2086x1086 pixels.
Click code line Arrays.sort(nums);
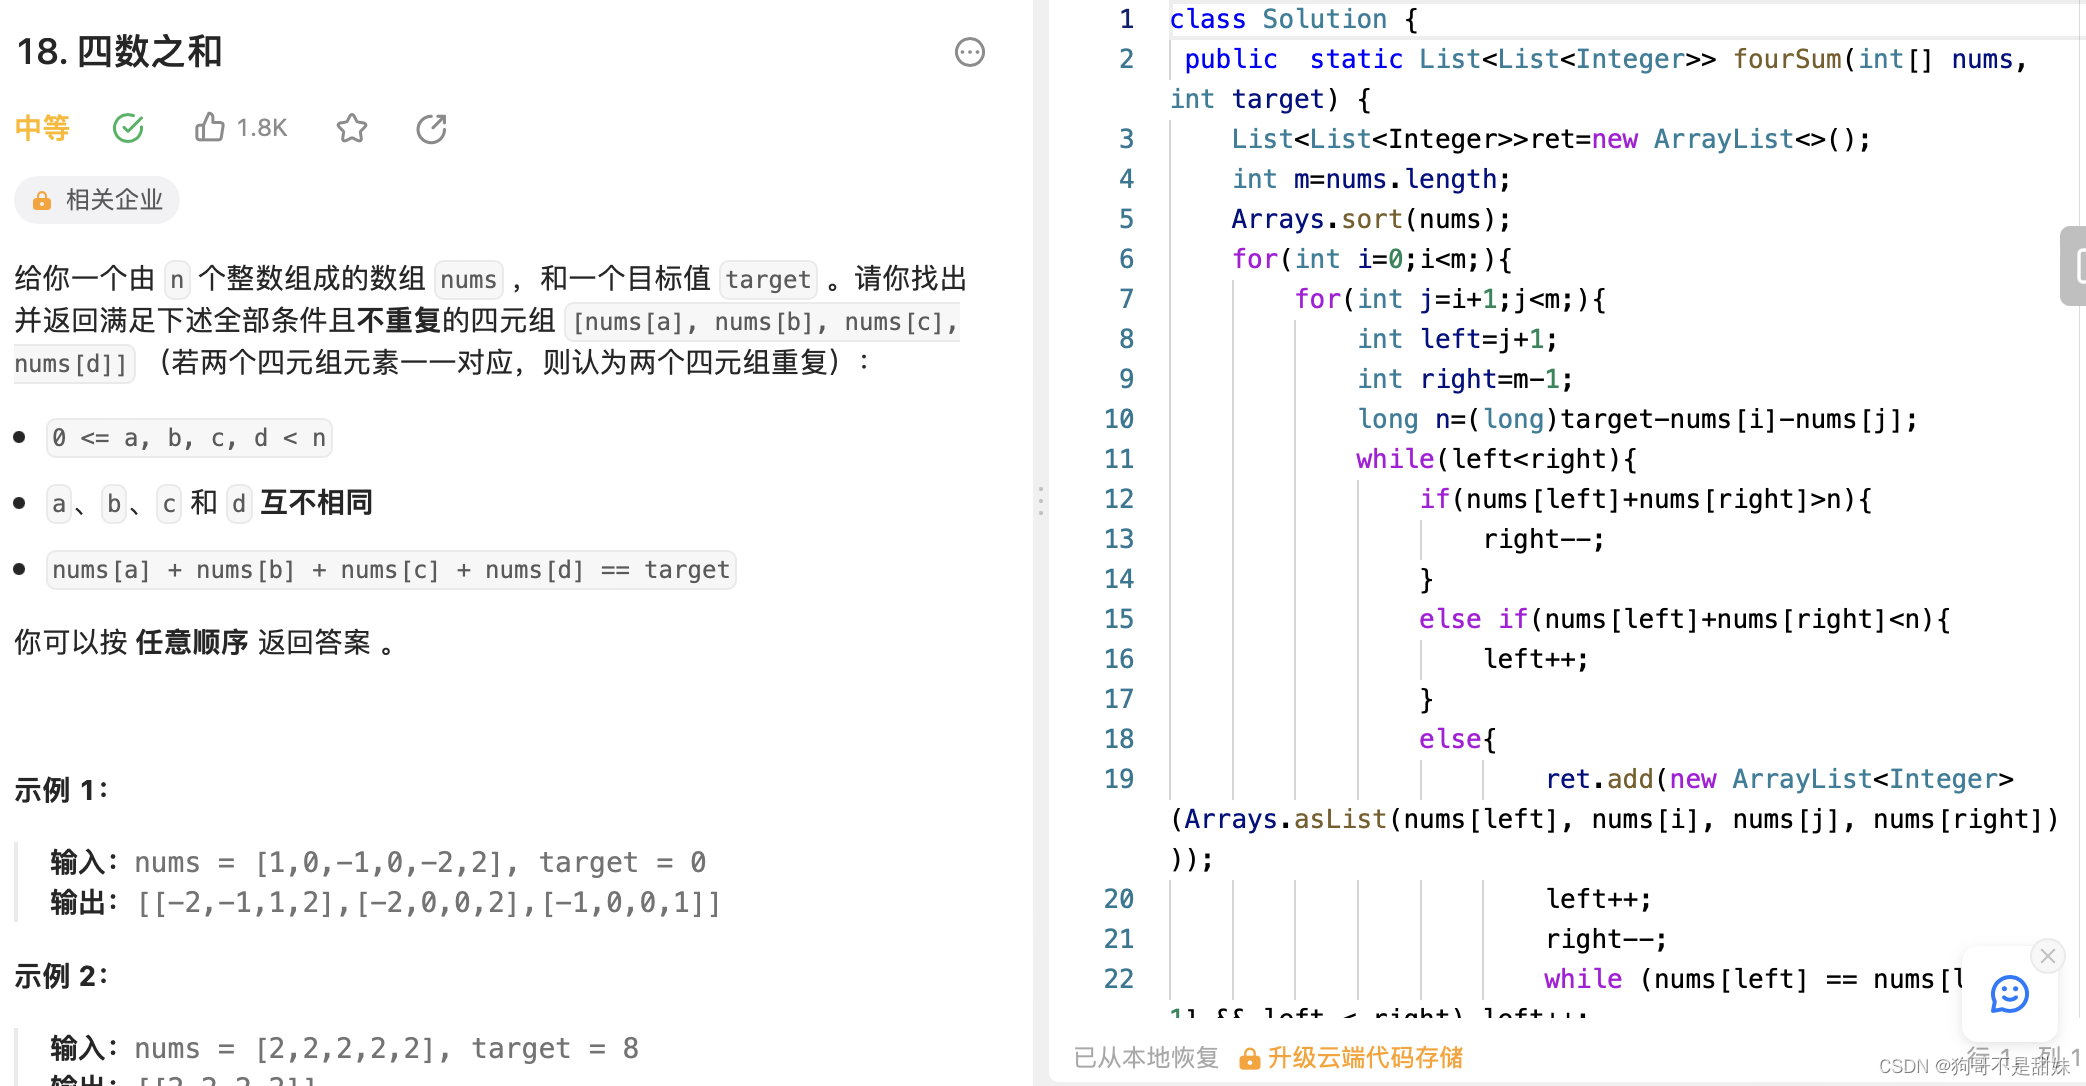tap(1371, 219)
